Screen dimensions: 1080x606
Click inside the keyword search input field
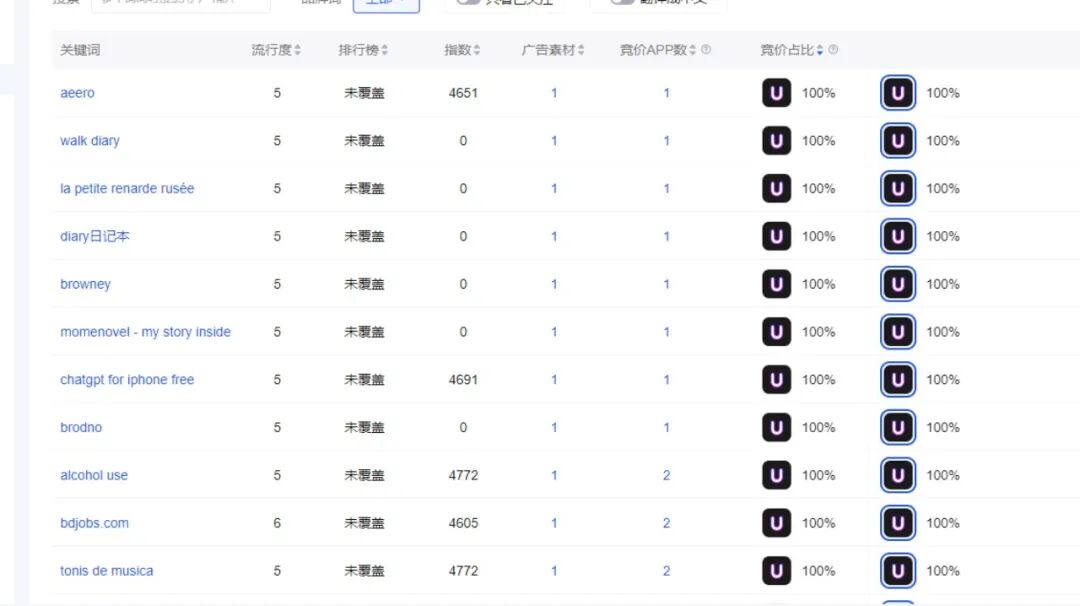(x=180, y=2)
